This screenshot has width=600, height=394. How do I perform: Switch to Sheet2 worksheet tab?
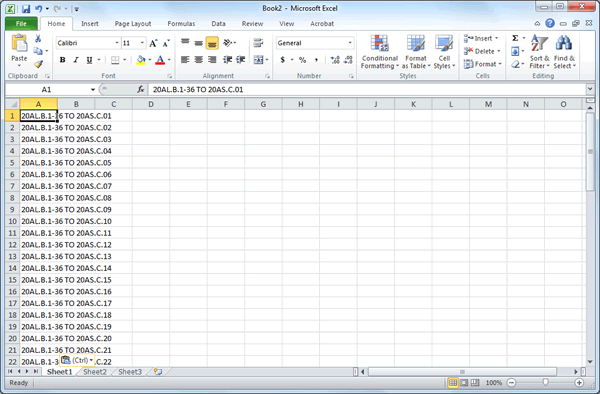pyautogui.click(x=95, y=372)
